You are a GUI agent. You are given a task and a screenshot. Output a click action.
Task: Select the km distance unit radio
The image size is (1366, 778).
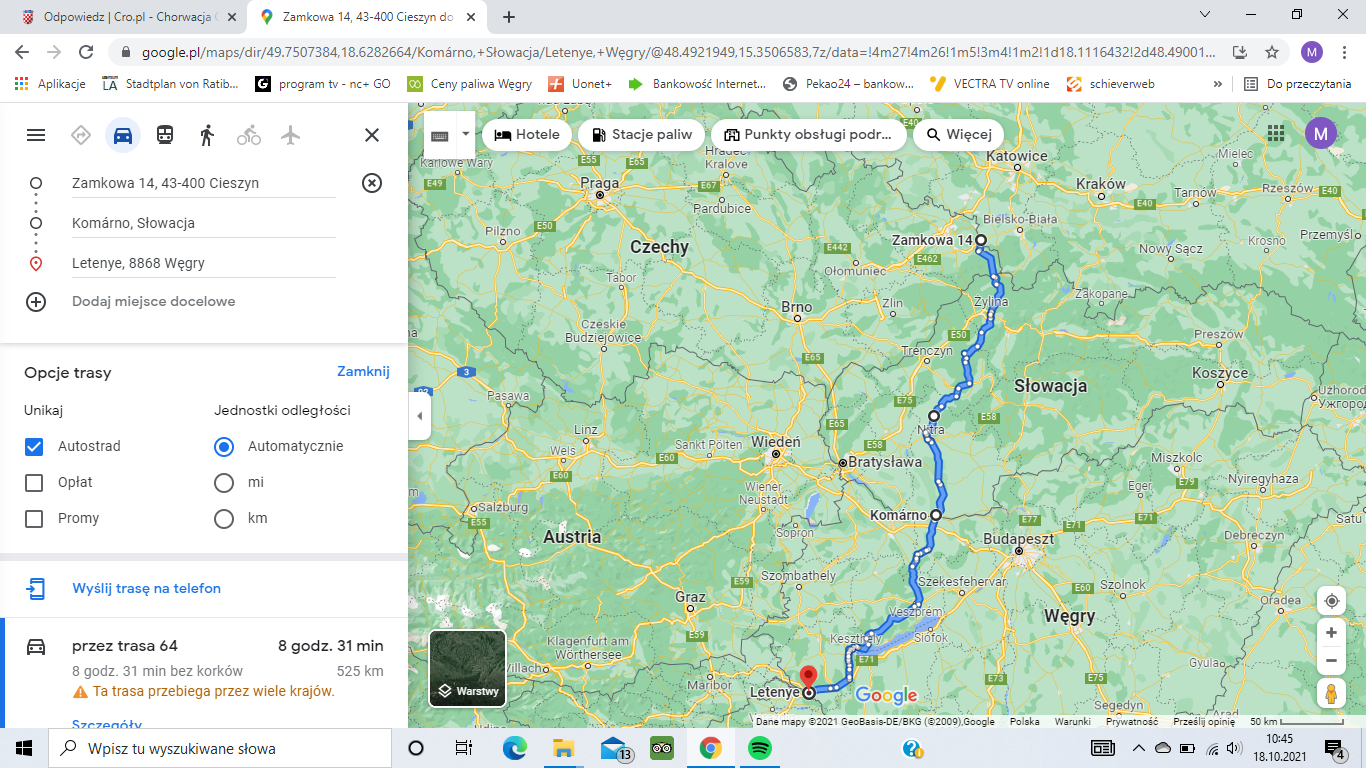point(224,518)
